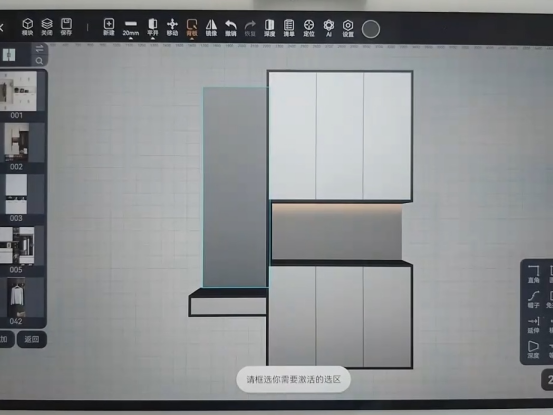Select the 帽子 curve tool
The width and height of the screenshot is (553, 415).
[533, 299]
